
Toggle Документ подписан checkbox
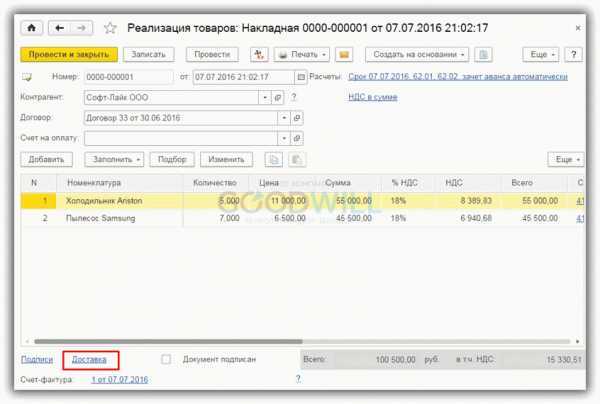pyautogui.click(x=166, y=359)
